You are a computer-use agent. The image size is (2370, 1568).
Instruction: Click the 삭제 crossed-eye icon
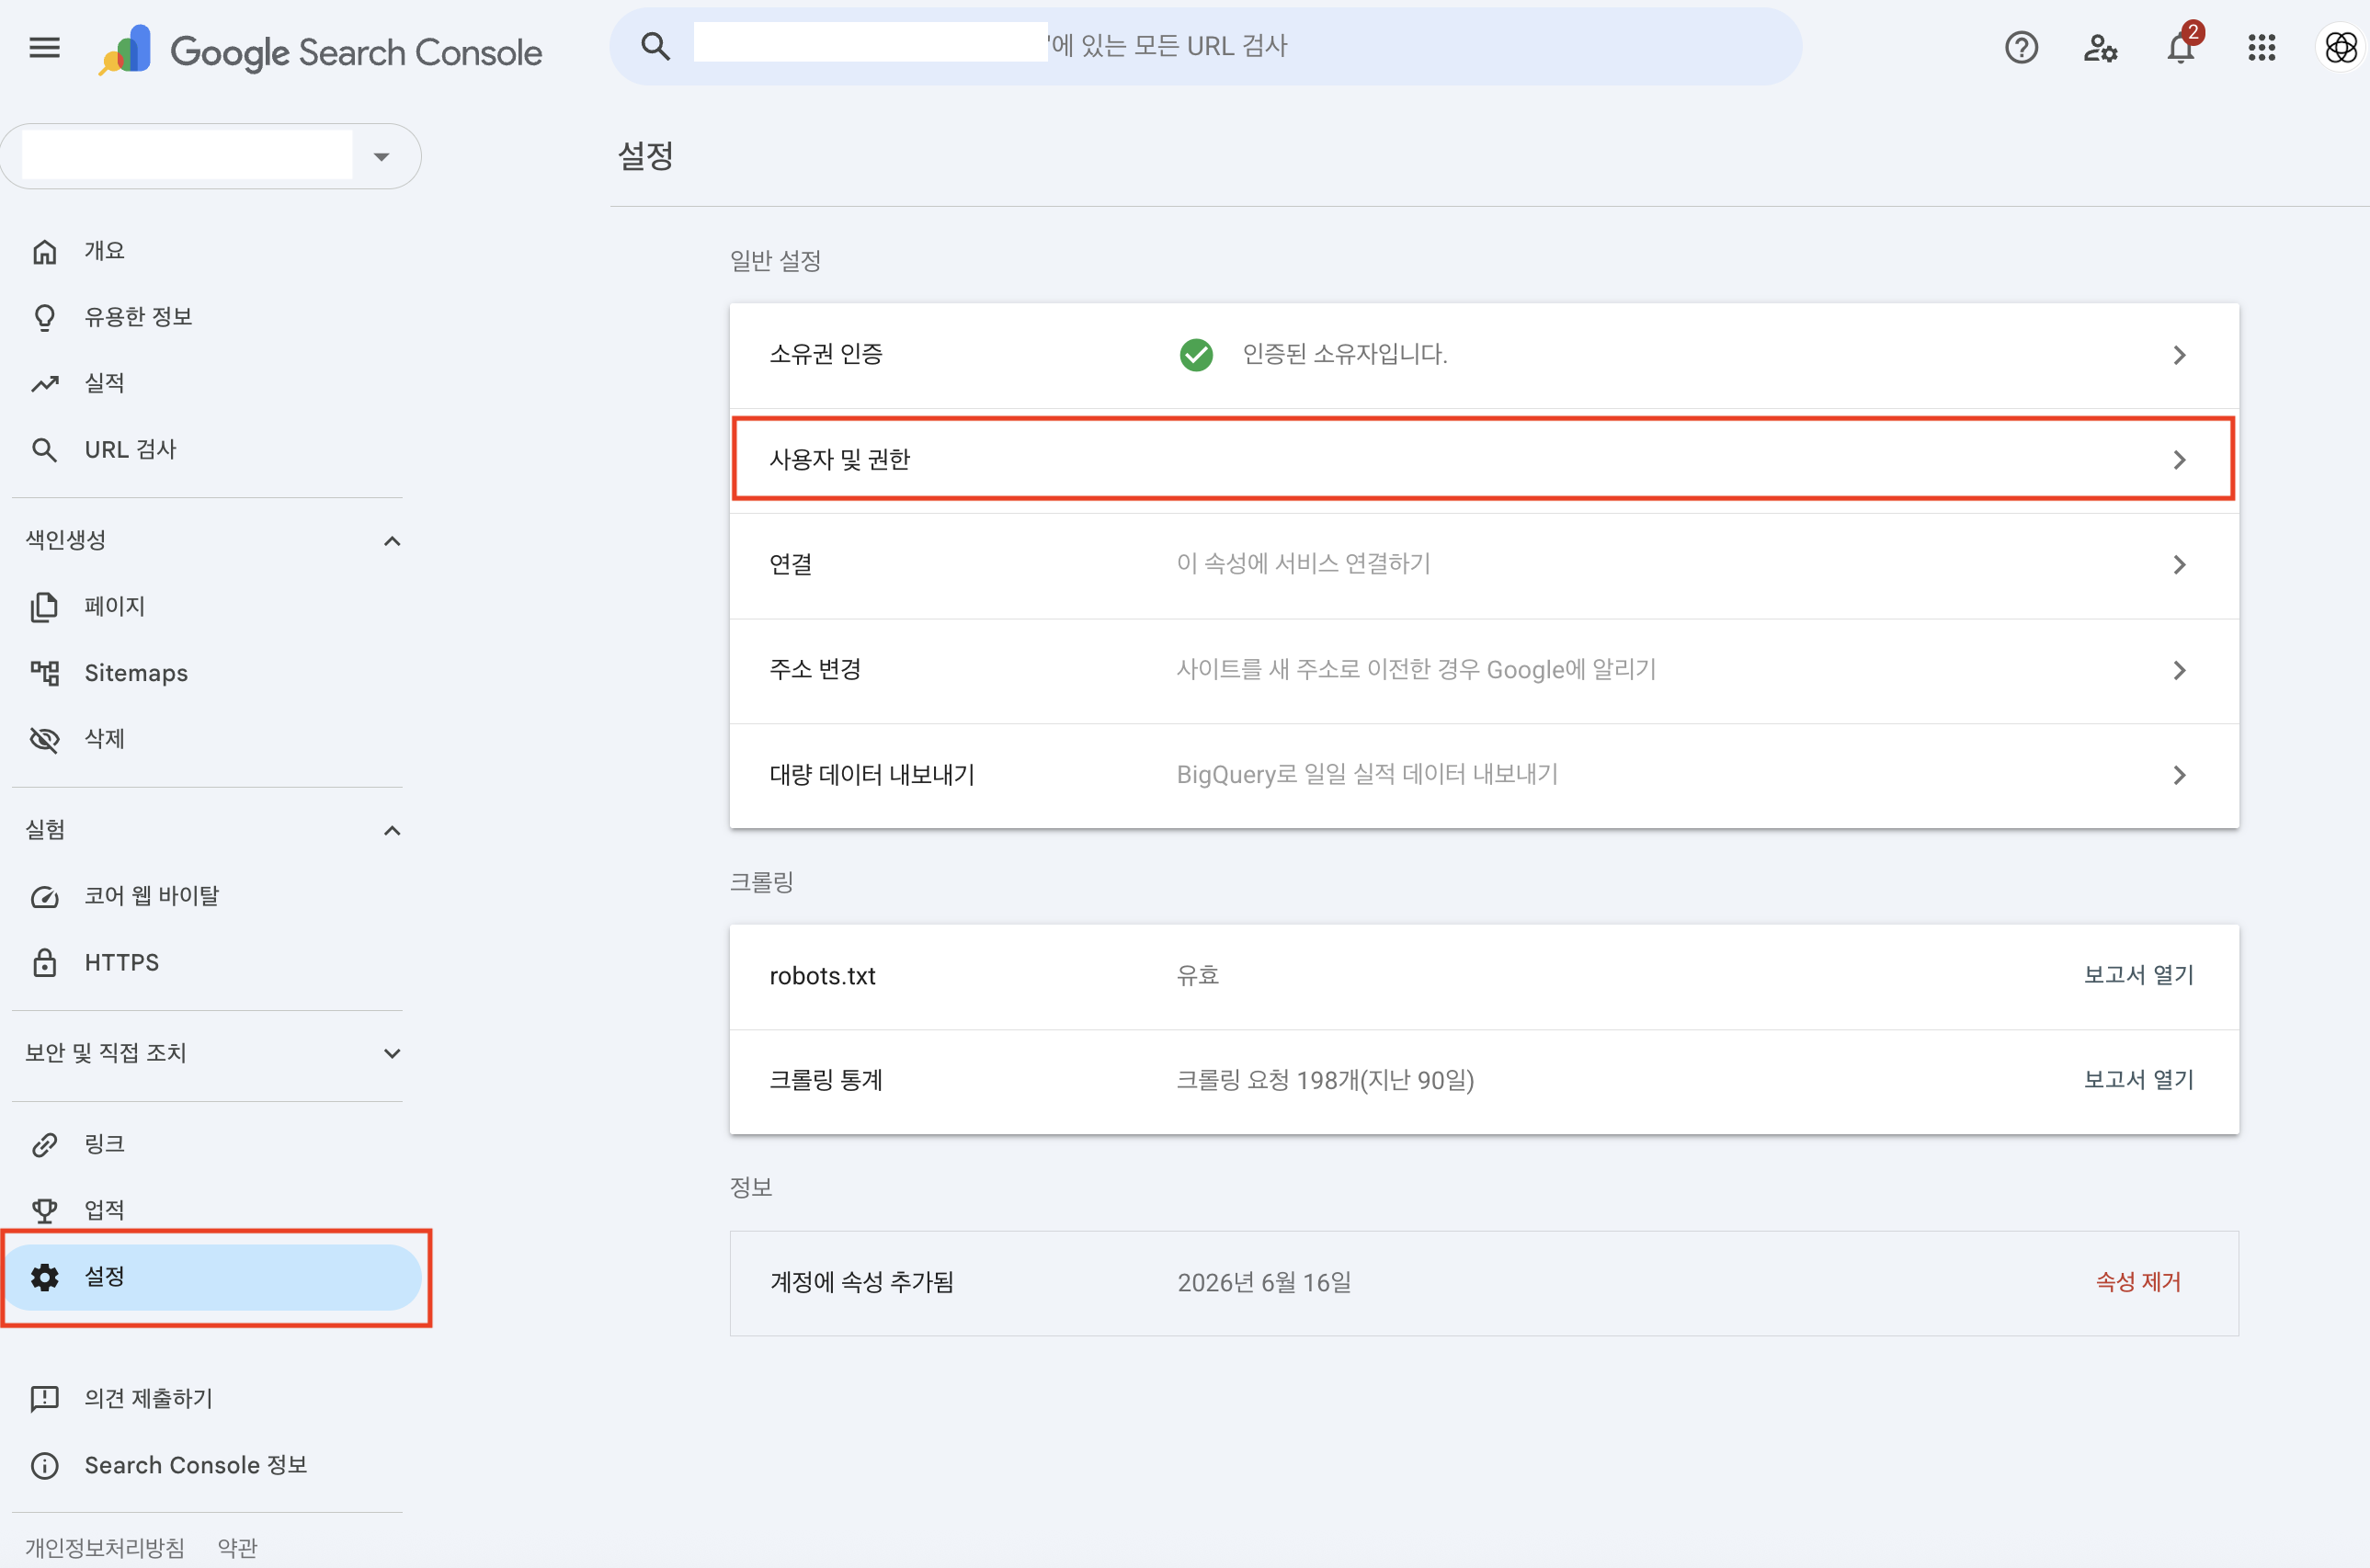pos(44,739)
